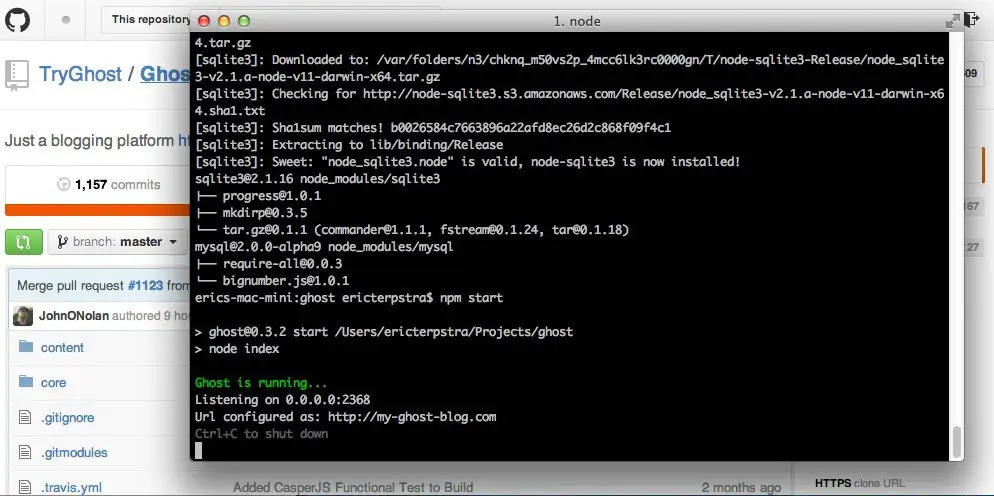Click the sign-out icon at top right
The height and width of the screenshot is (496, 994).
point(972,20)
